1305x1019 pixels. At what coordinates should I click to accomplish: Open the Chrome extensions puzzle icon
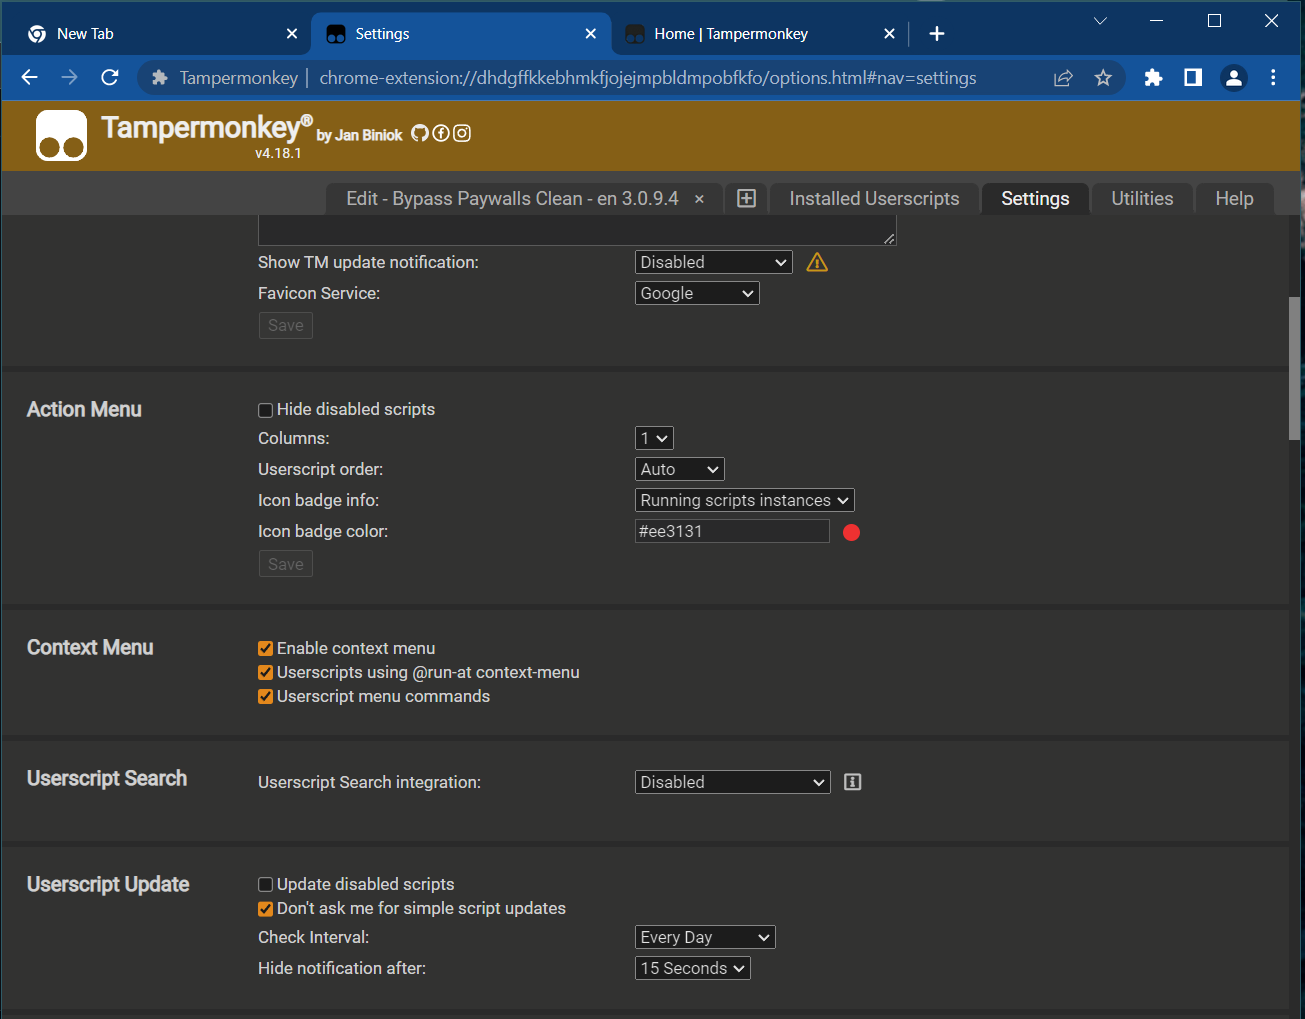1153,77
